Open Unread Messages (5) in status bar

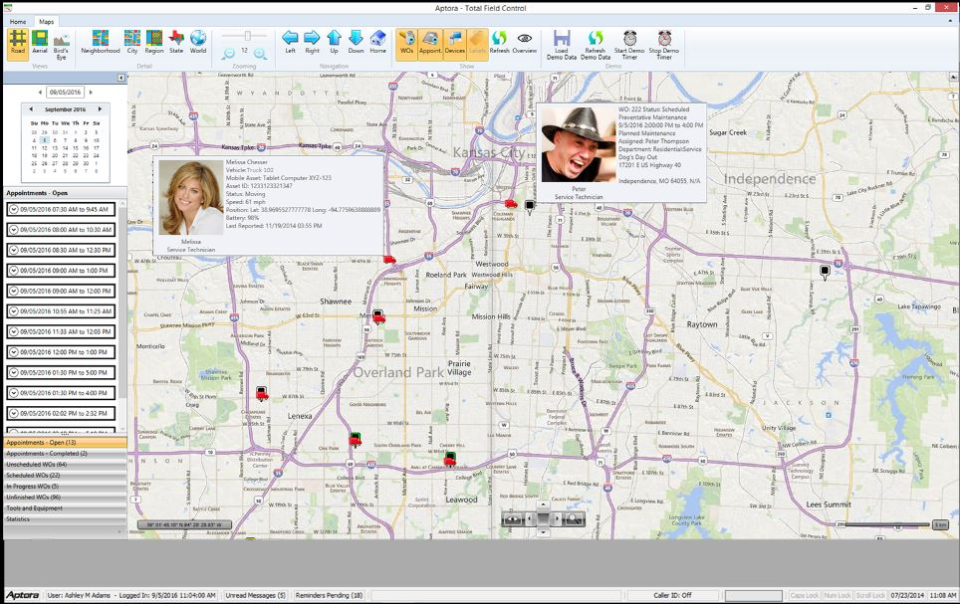pyautogui.click(x=255, y=595)
